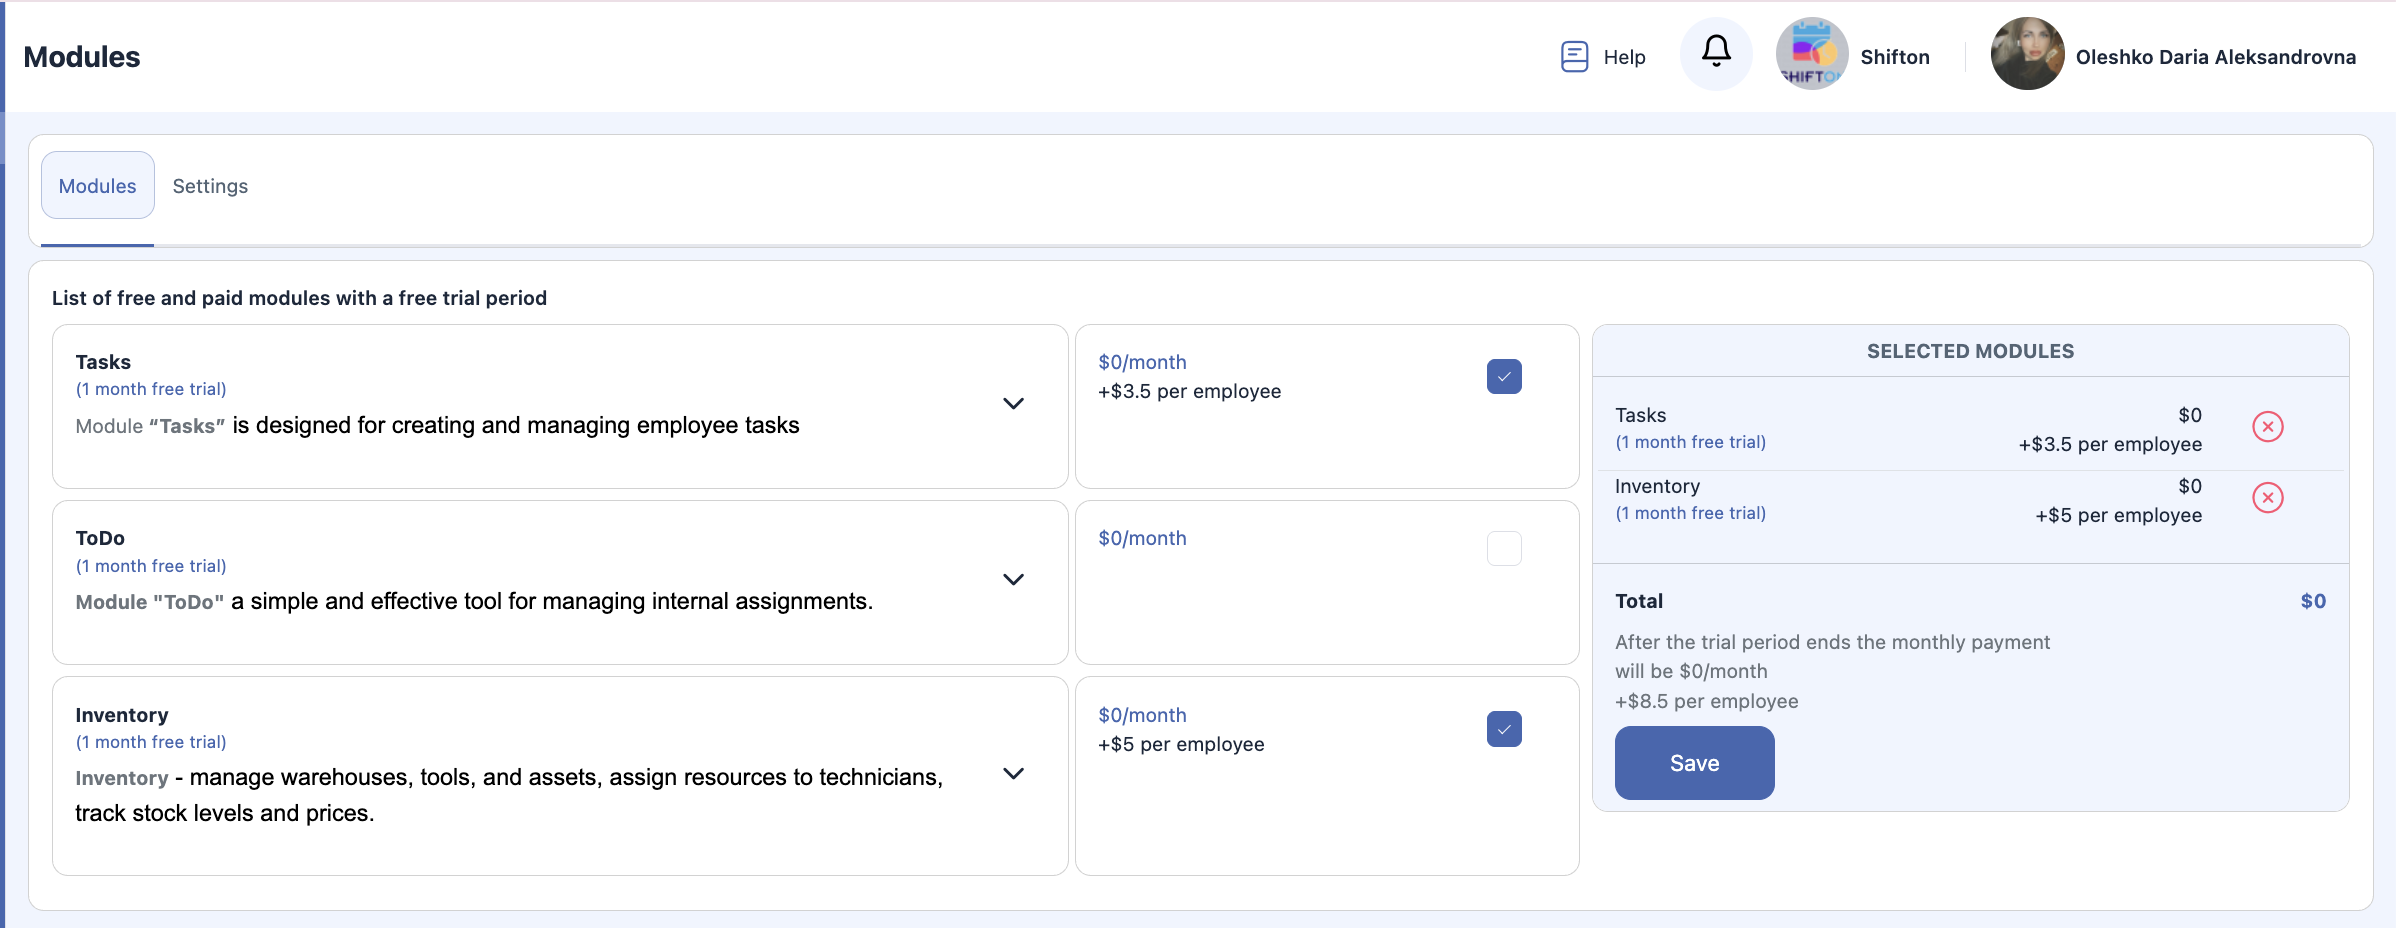Screen dimensions: 2396x928
Task: Uncheck the Inventory module checkbox
Action: [x=1503, y=730]
